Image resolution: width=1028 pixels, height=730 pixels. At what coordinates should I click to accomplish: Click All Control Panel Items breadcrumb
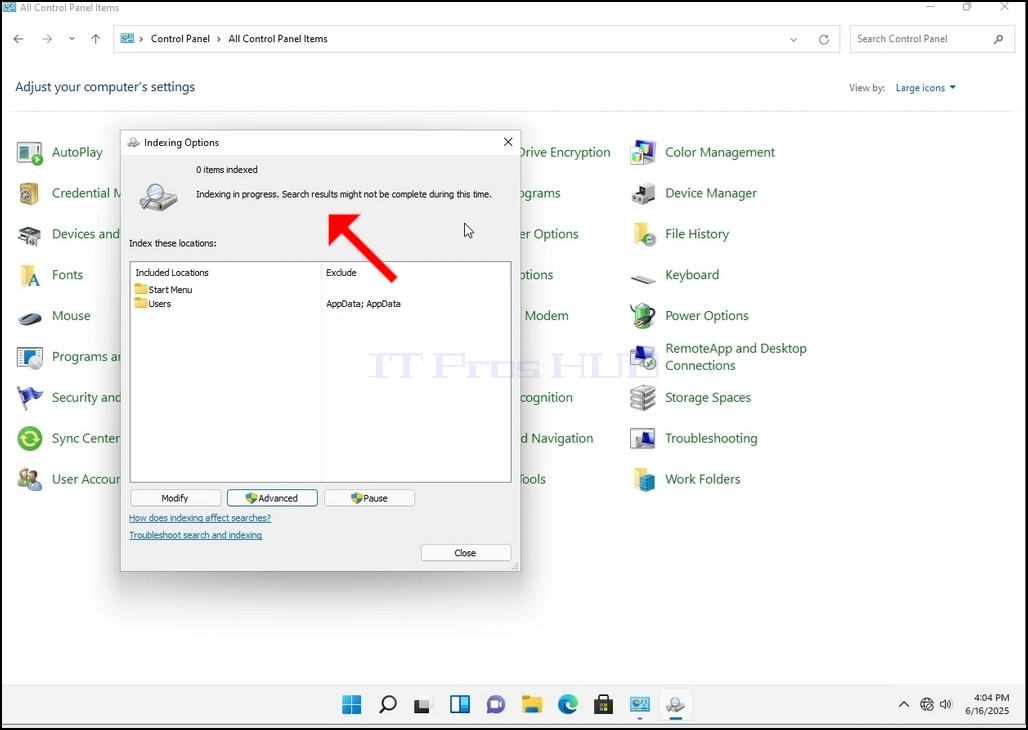point(278,39)
